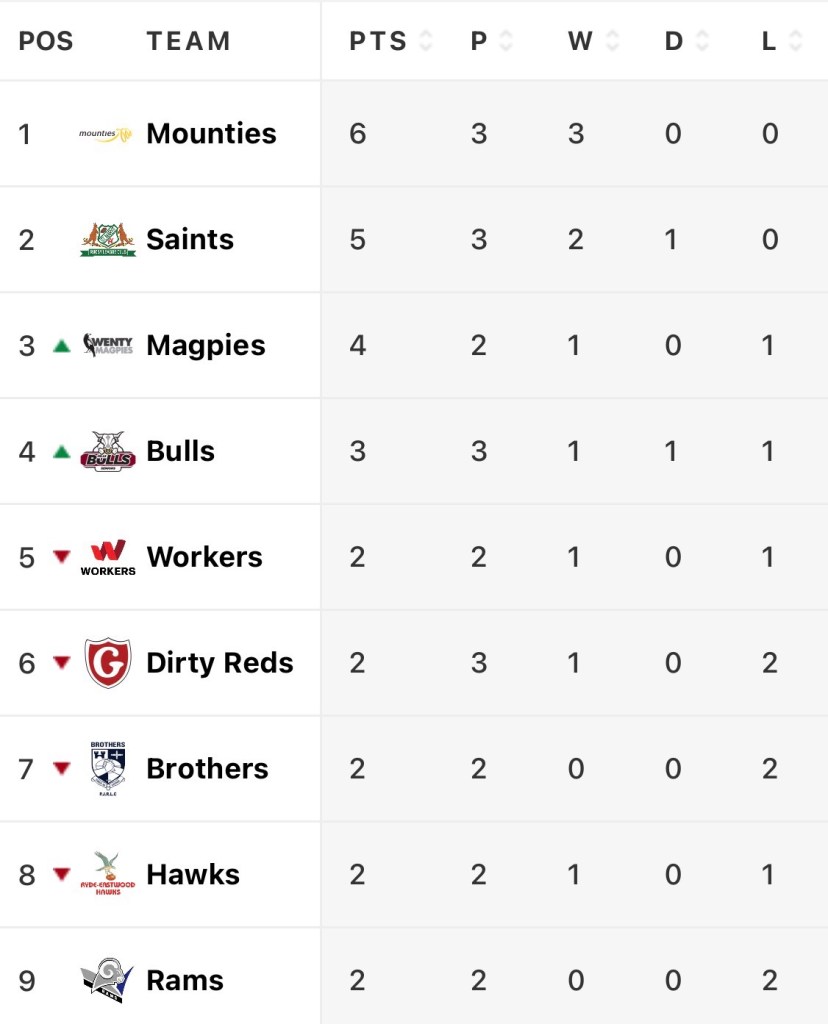Sort by the W column arrows
Screen dimensions: 828x1024
[612, 41]
